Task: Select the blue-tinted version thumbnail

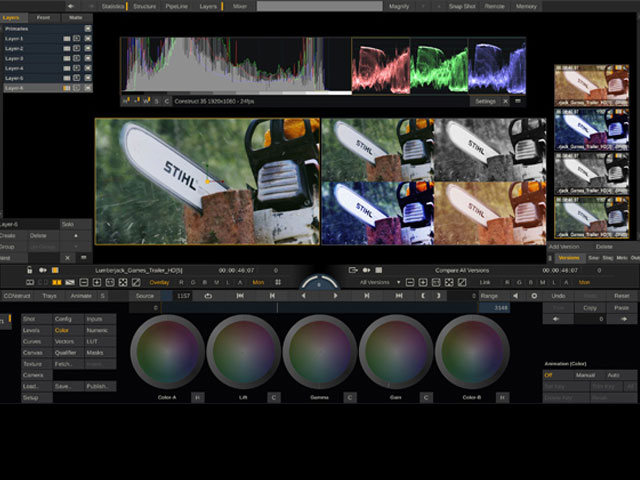Action: pyautogui.click(x=591, y=129)
